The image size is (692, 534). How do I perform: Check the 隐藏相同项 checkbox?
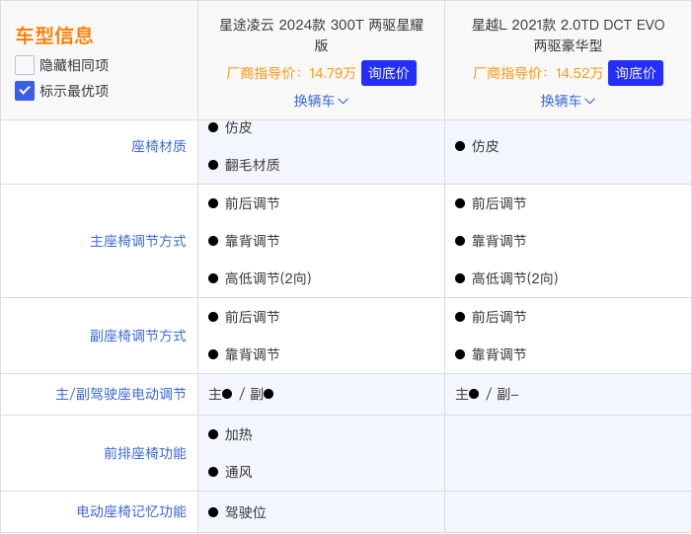point(25,65)
